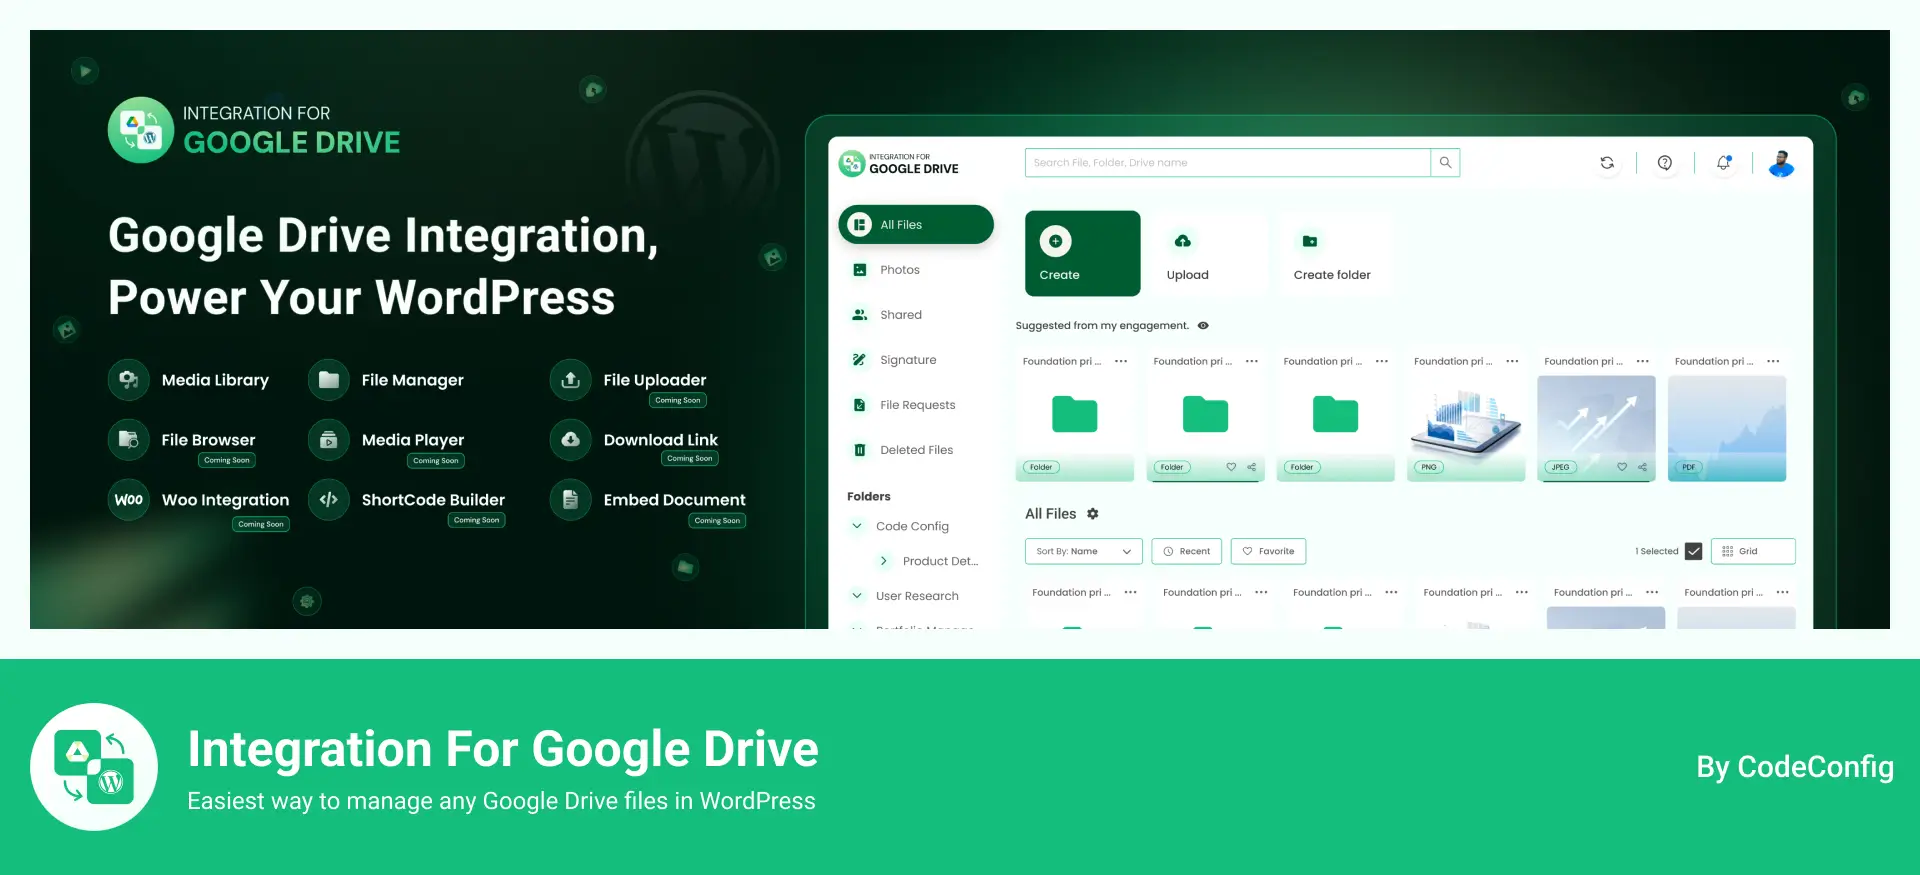Screen dimensions: 1920x875
Task: Click the heart icon on the Folder card
Action: point(1231,467)
